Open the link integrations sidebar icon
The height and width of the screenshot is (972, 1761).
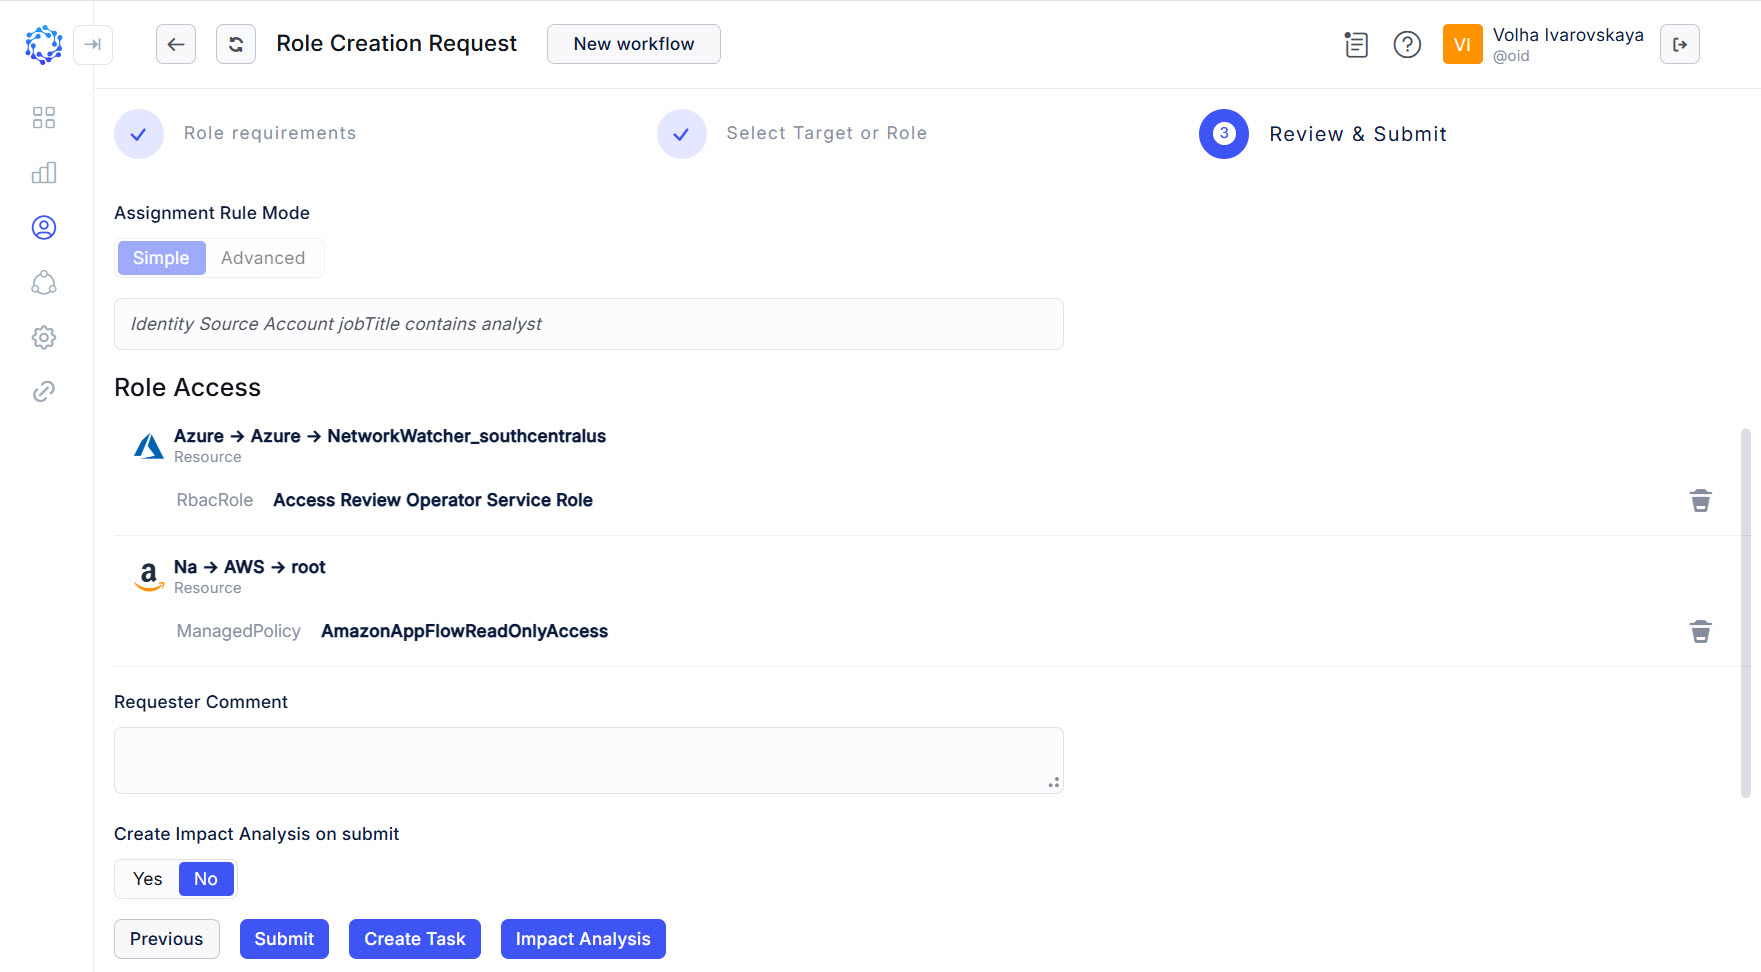tap(44, 391)
